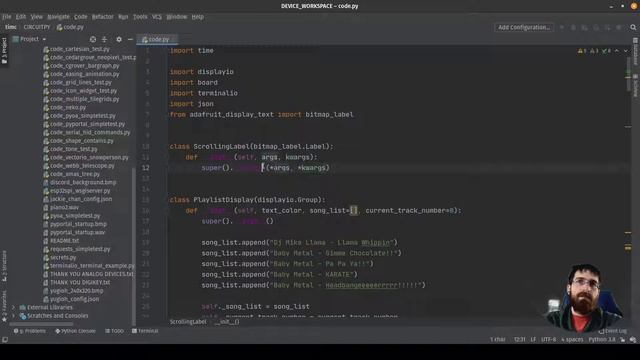Open the Project tool window side tab
640x360 pixels.
click(x=4, y=51)
